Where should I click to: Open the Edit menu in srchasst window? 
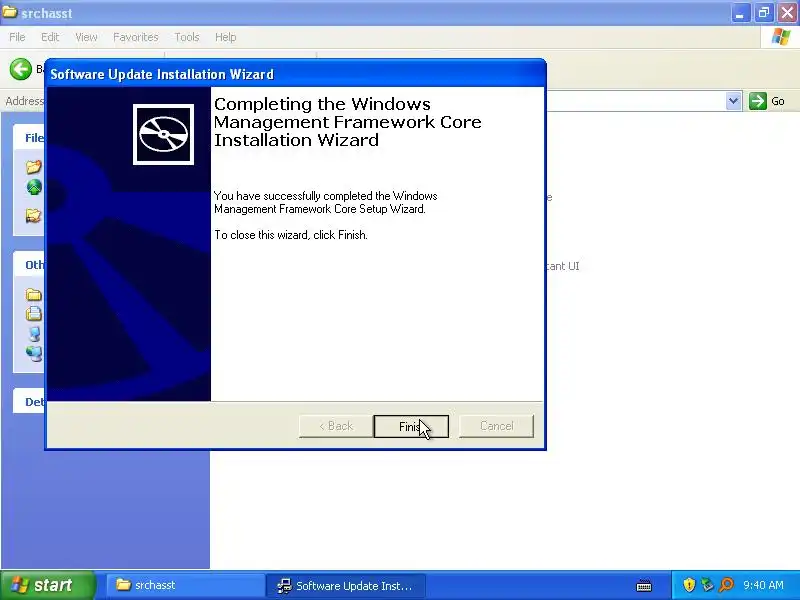tap(50, 37)
